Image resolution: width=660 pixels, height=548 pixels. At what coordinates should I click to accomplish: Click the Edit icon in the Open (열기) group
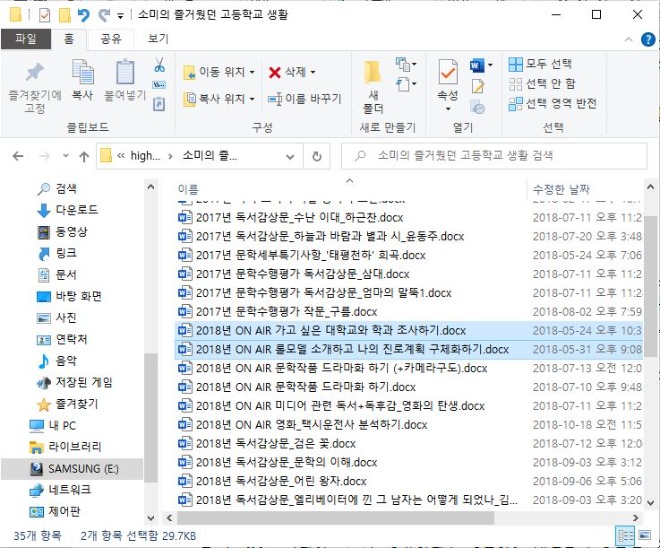[477, 86]
